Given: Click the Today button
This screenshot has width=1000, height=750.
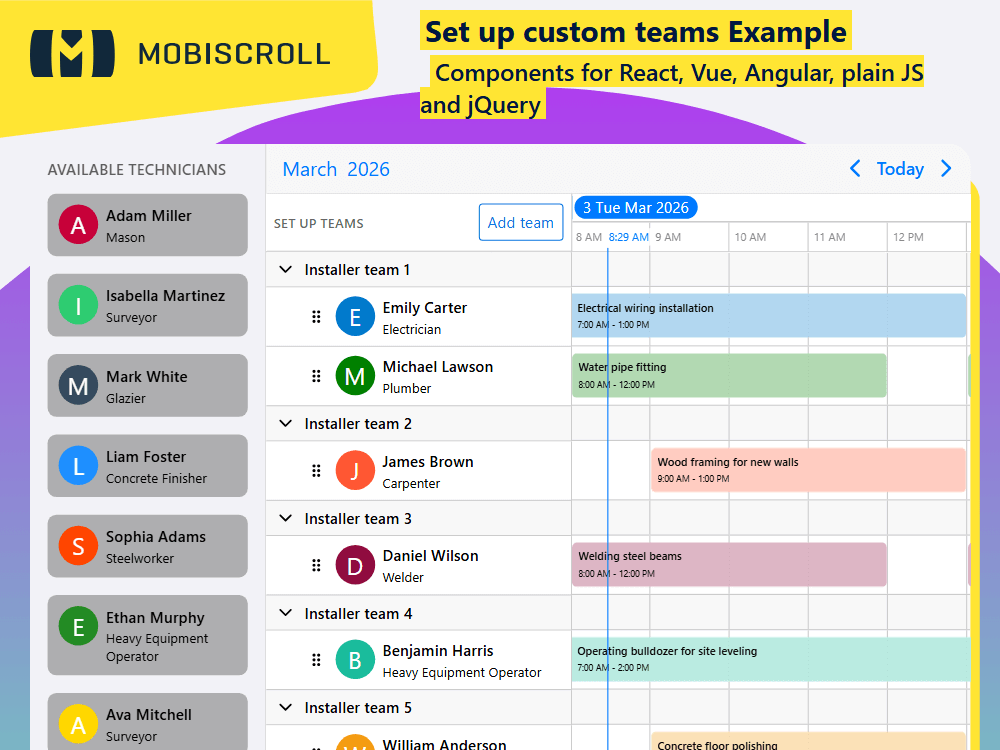Looking at the screenshot, I should [900, 169].
